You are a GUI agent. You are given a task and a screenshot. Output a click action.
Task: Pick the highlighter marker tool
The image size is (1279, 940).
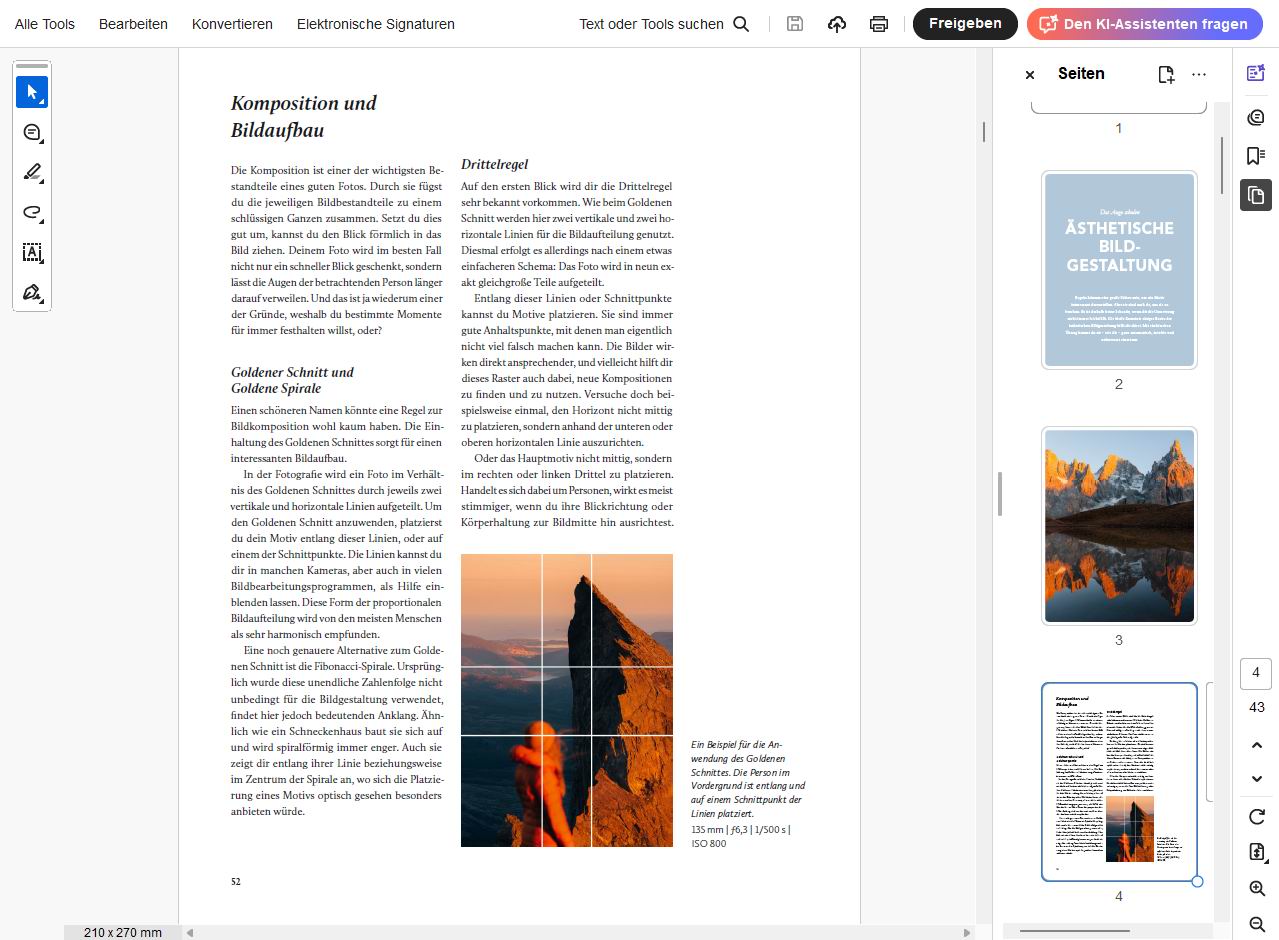coord(32,172)
